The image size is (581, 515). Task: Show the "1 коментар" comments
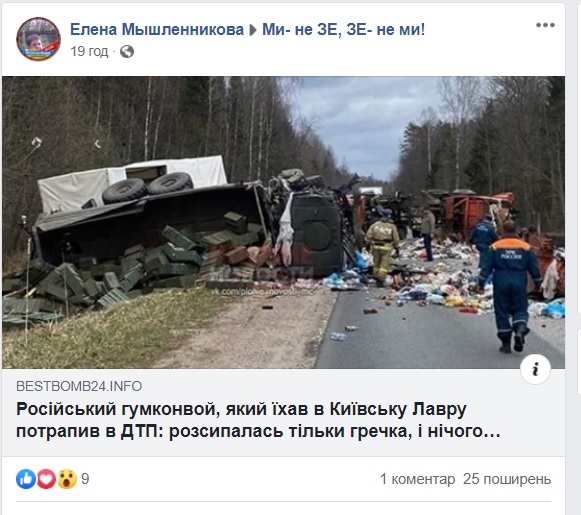[417, 479]
